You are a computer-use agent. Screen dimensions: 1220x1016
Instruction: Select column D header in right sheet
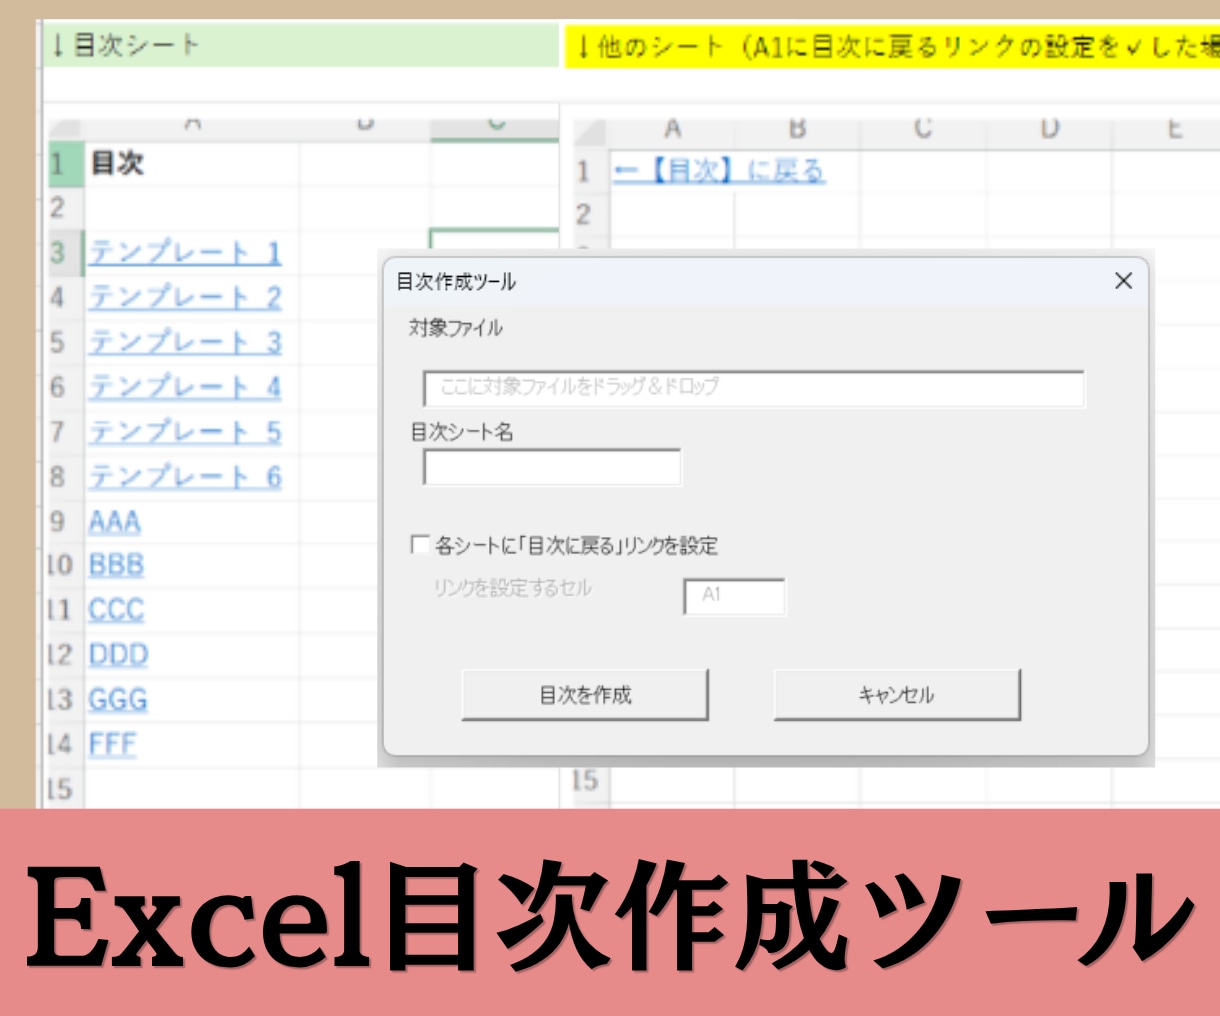click(1049, 130)
